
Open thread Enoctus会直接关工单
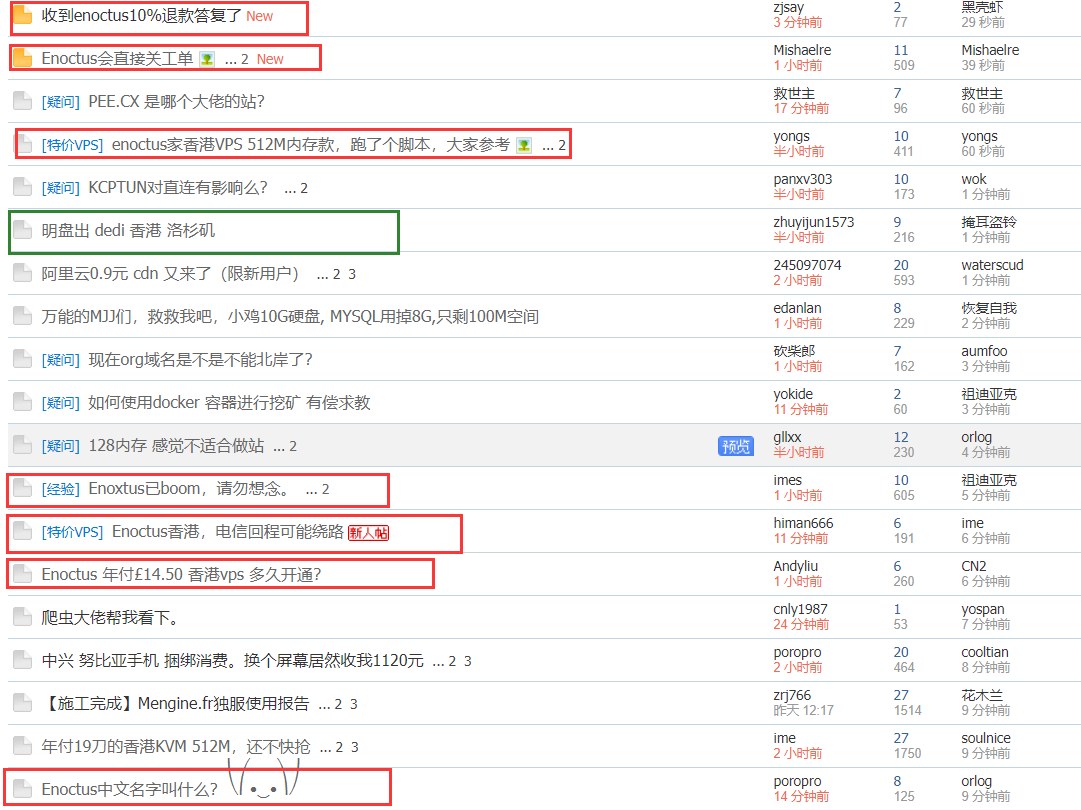tap(117, 59)
